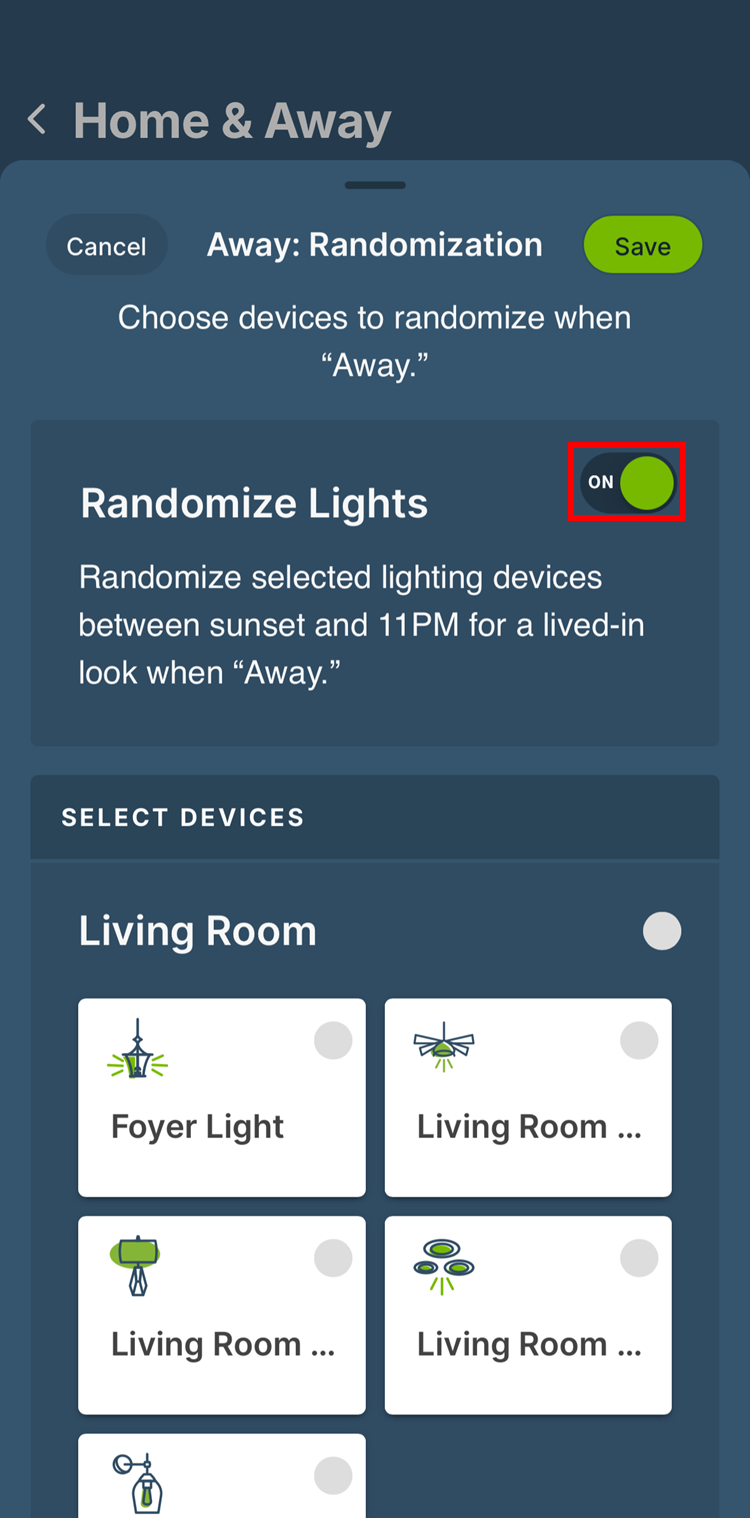This screenshot has height=1518, width=750.
Task: Click the wall sconce icon on bottom card
Action: pos(138,1481)
